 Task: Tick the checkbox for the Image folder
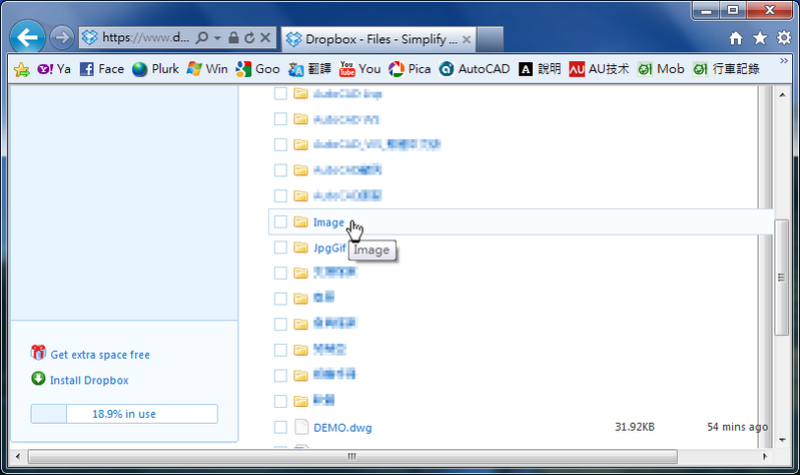pyautogui.click(x=280, y=221)
